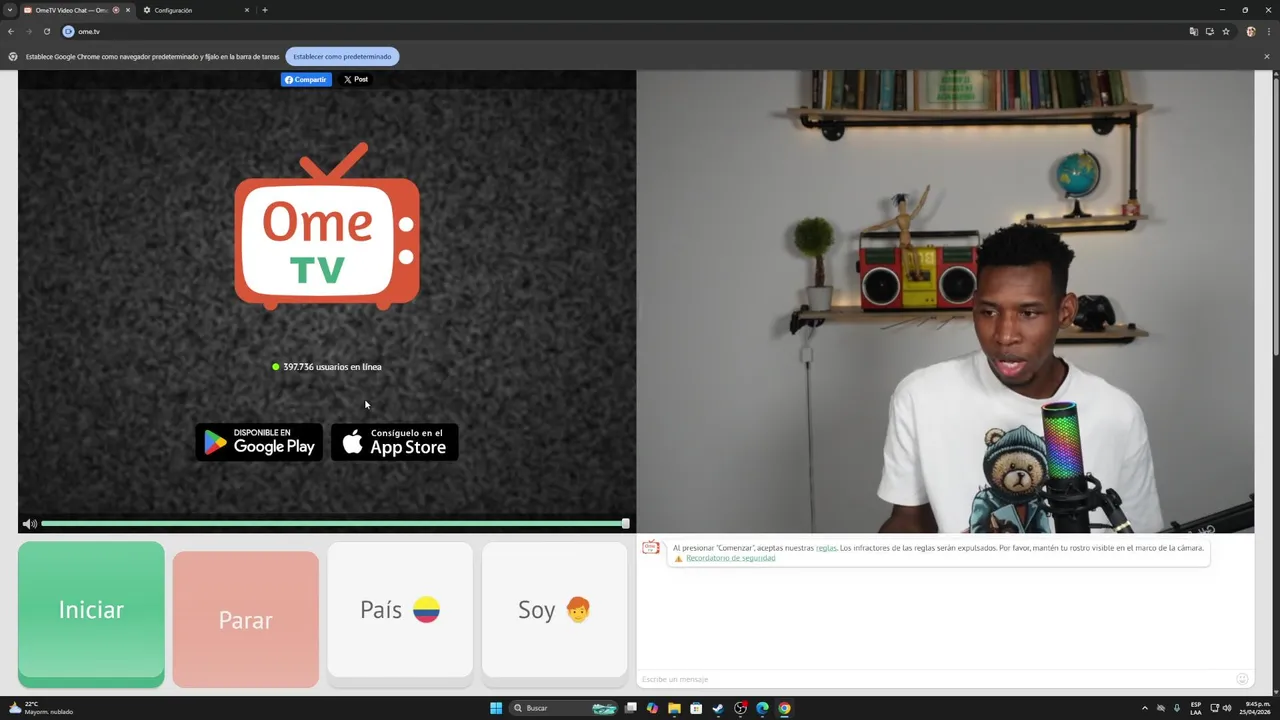The image size is (1280, 720).
Task: Open Copilot from the taskbar
Action: click(x=652, y=708)
